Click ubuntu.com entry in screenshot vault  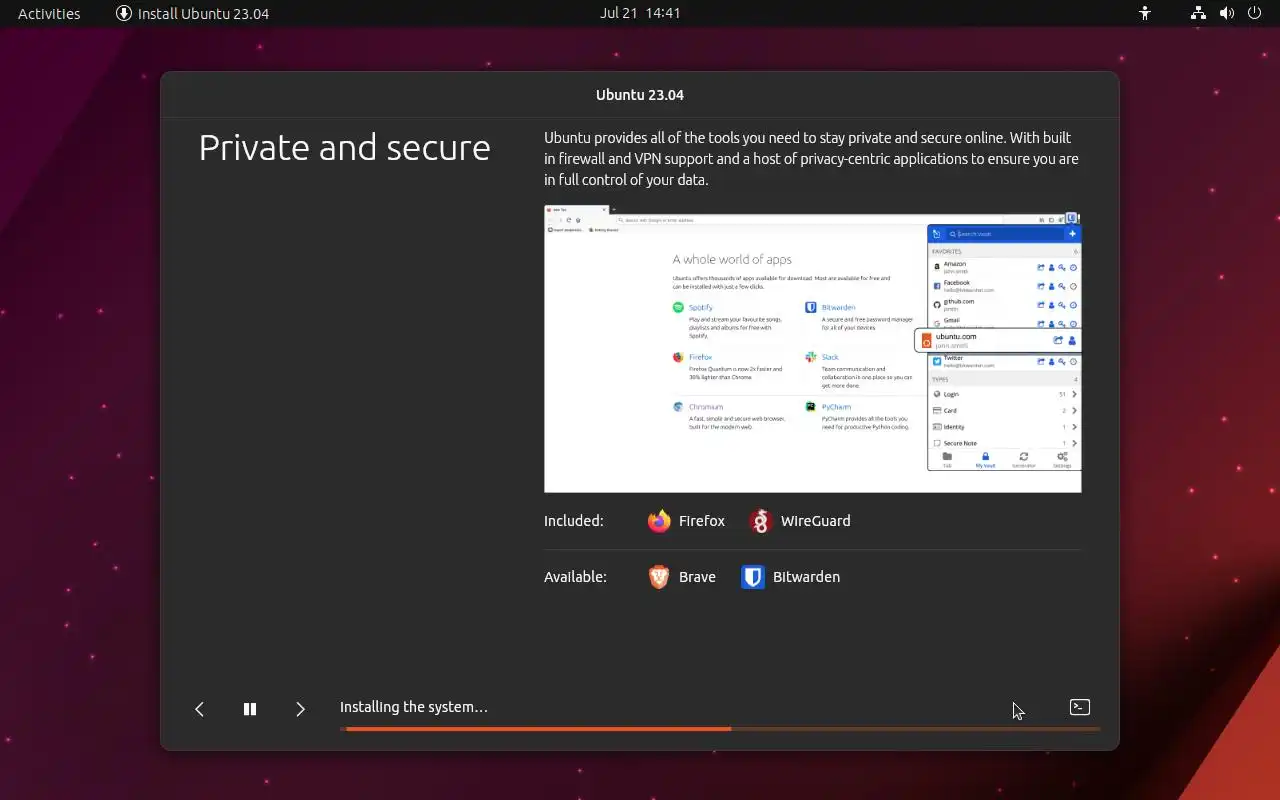click(997, 340)
